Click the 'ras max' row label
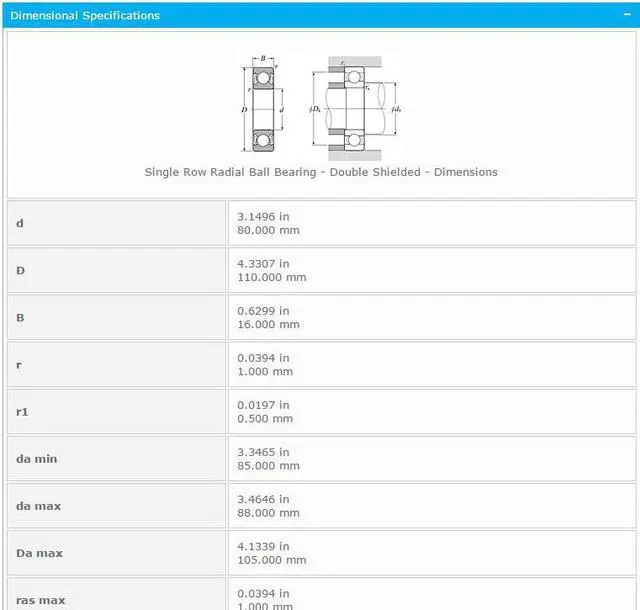Screen dimensions: 640x610 click(x=40, y=599)
